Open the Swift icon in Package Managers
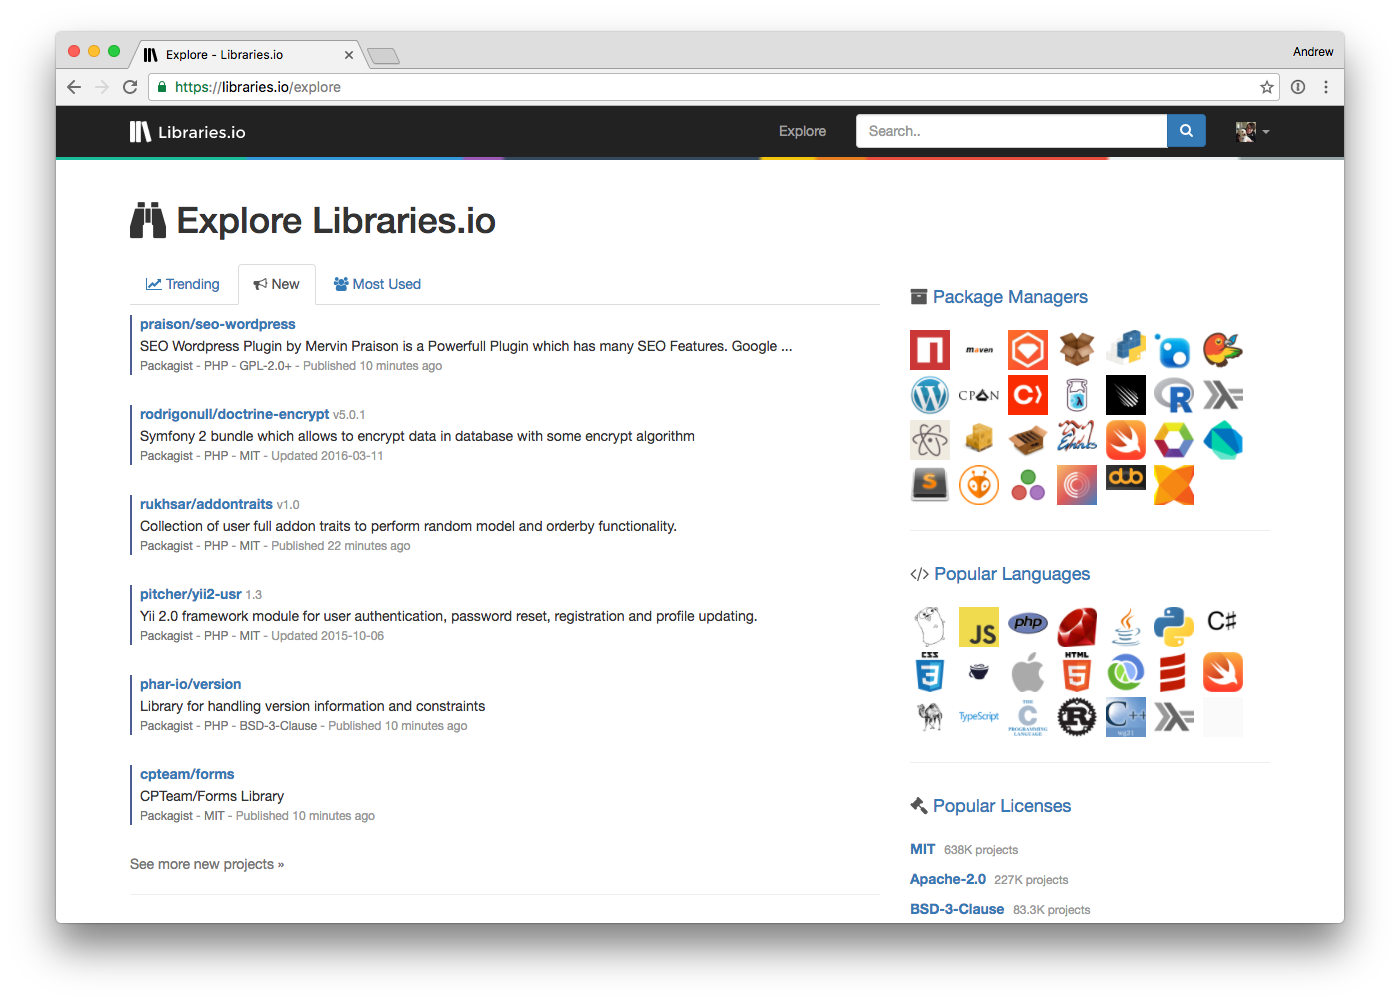This screenshot has width=1400, height=1003. click(x=1126, y=440)
